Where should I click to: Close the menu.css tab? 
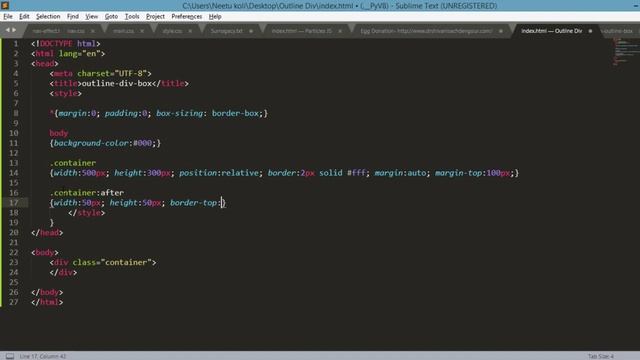pyautogui.click(x=142, y=31)
